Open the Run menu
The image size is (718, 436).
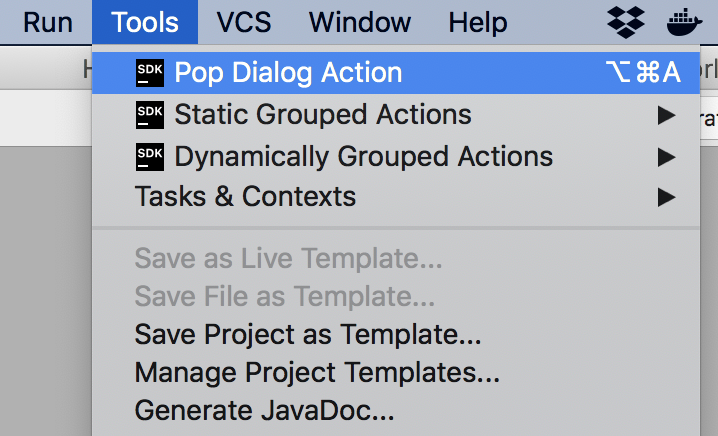[48, 21]
